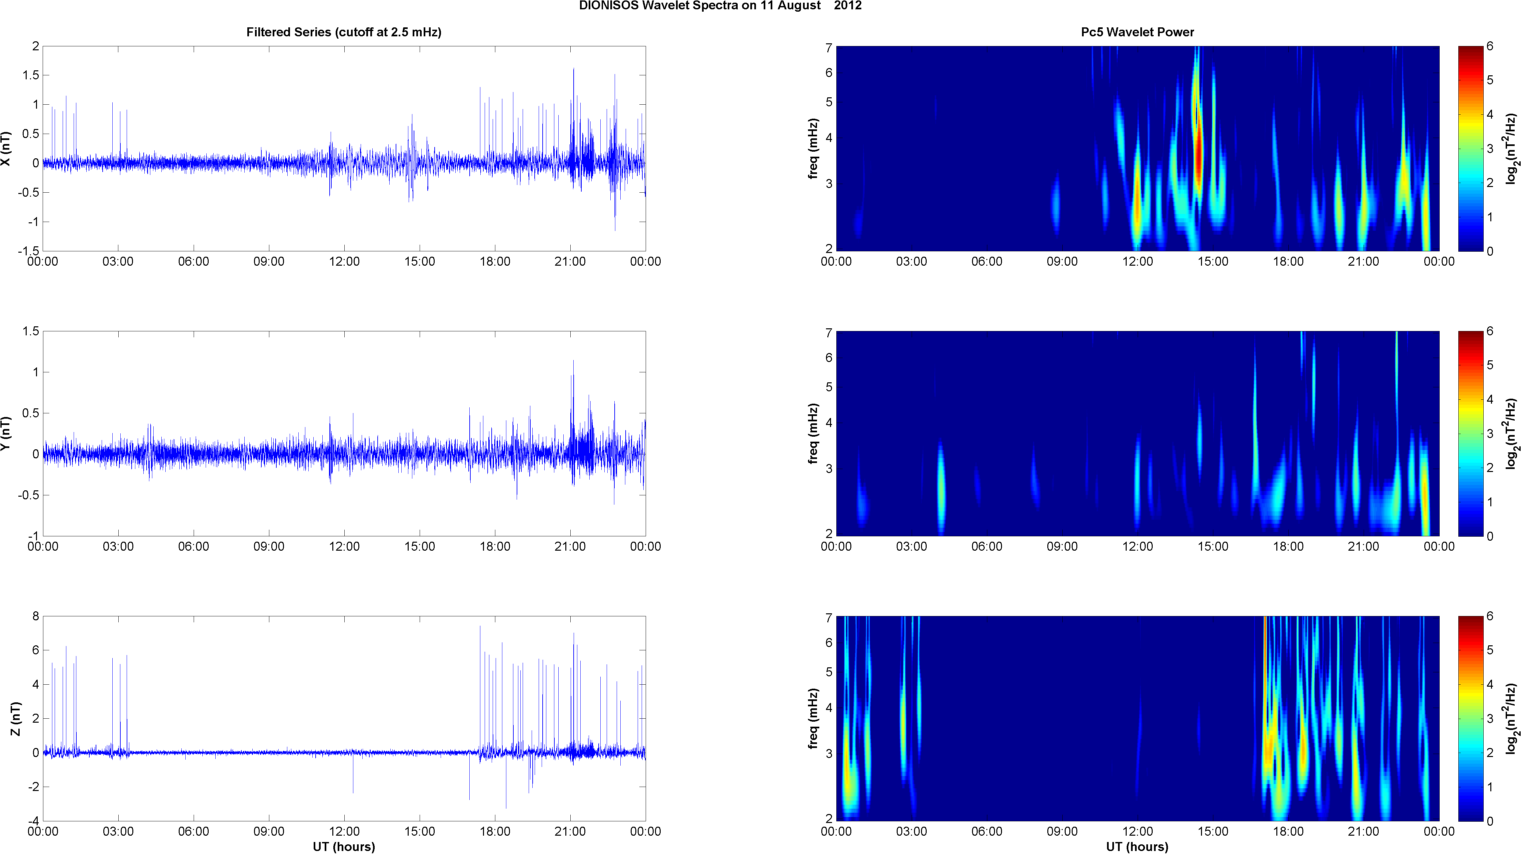1521x854 pixels.
Task: Click the log2(nT²/Hz) label beside the bottom color bar
Action: pos(1511,718)
